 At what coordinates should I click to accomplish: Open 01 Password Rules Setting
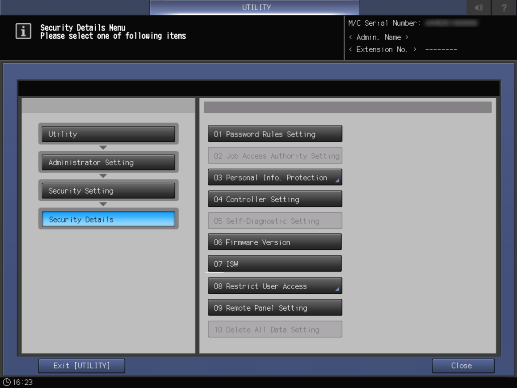(x=275, y=134)
